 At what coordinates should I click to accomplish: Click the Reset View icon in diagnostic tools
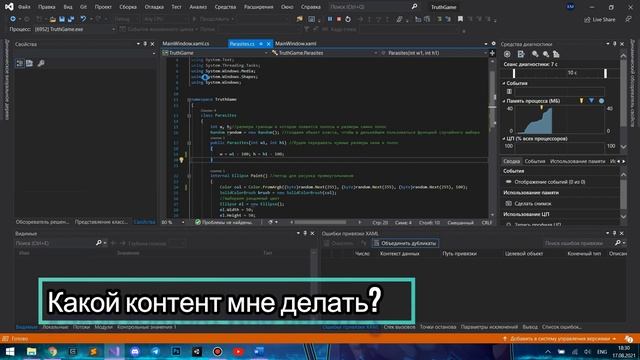556,54
